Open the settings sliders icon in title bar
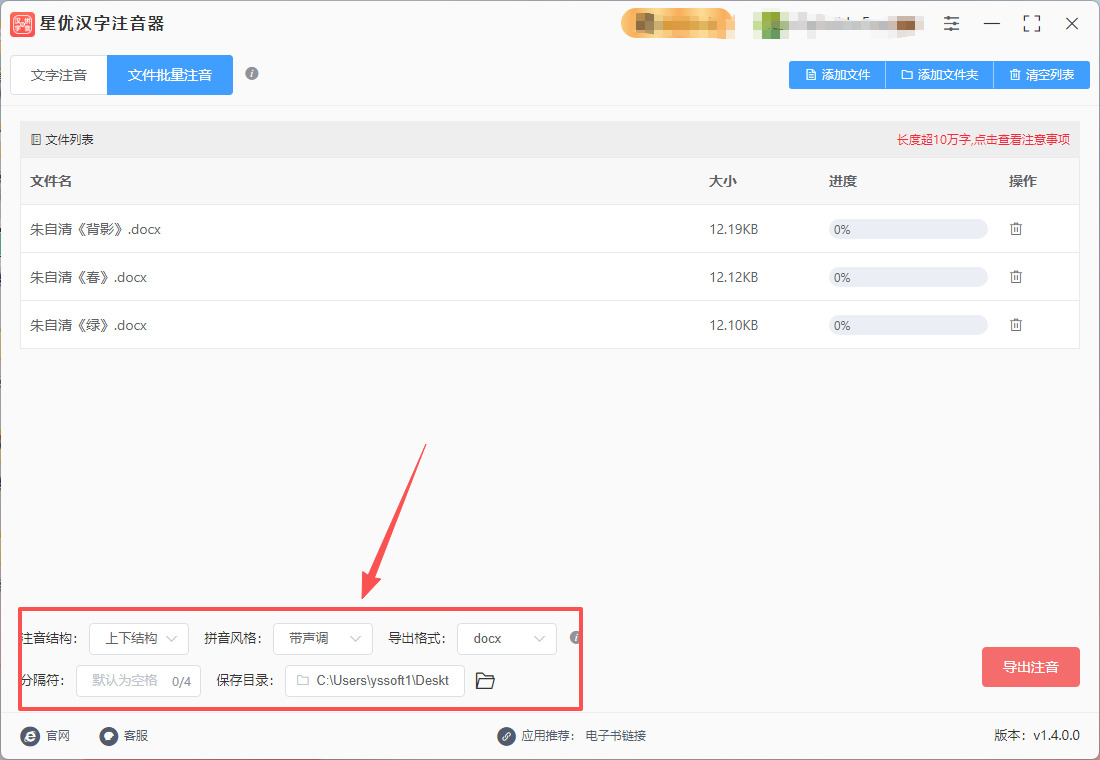Viewport: 1100px width, 760px height. (x=951, y=23)
